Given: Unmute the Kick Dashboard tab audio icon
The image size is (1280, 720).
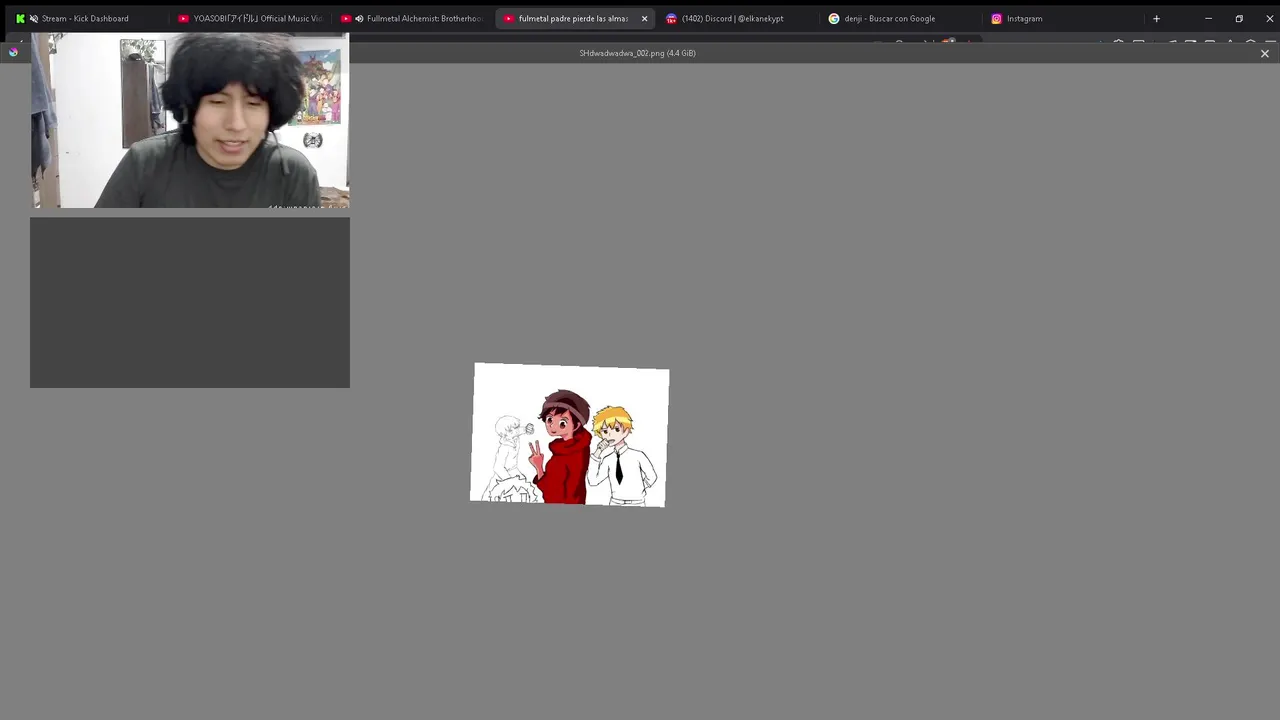Looking at the screenshot, I should (x=34, y=18).
